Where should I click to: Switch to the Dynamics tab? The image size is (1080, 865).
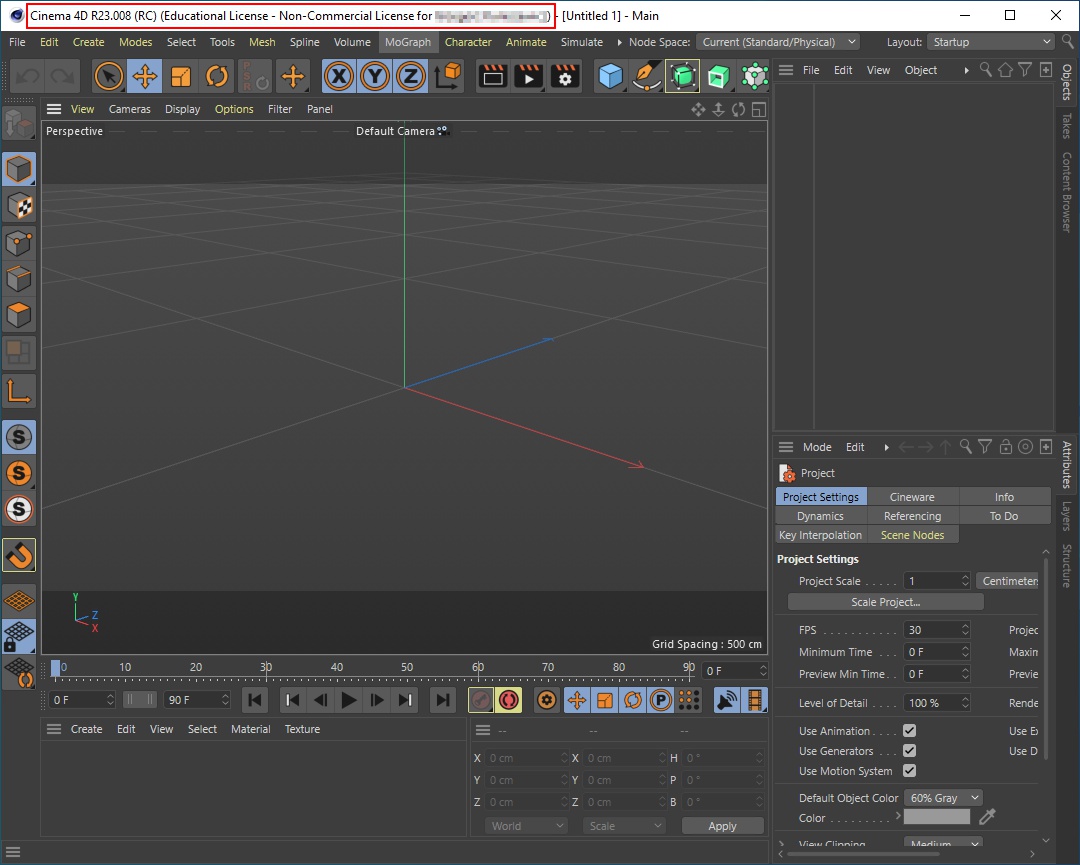[x=820, y=516]
